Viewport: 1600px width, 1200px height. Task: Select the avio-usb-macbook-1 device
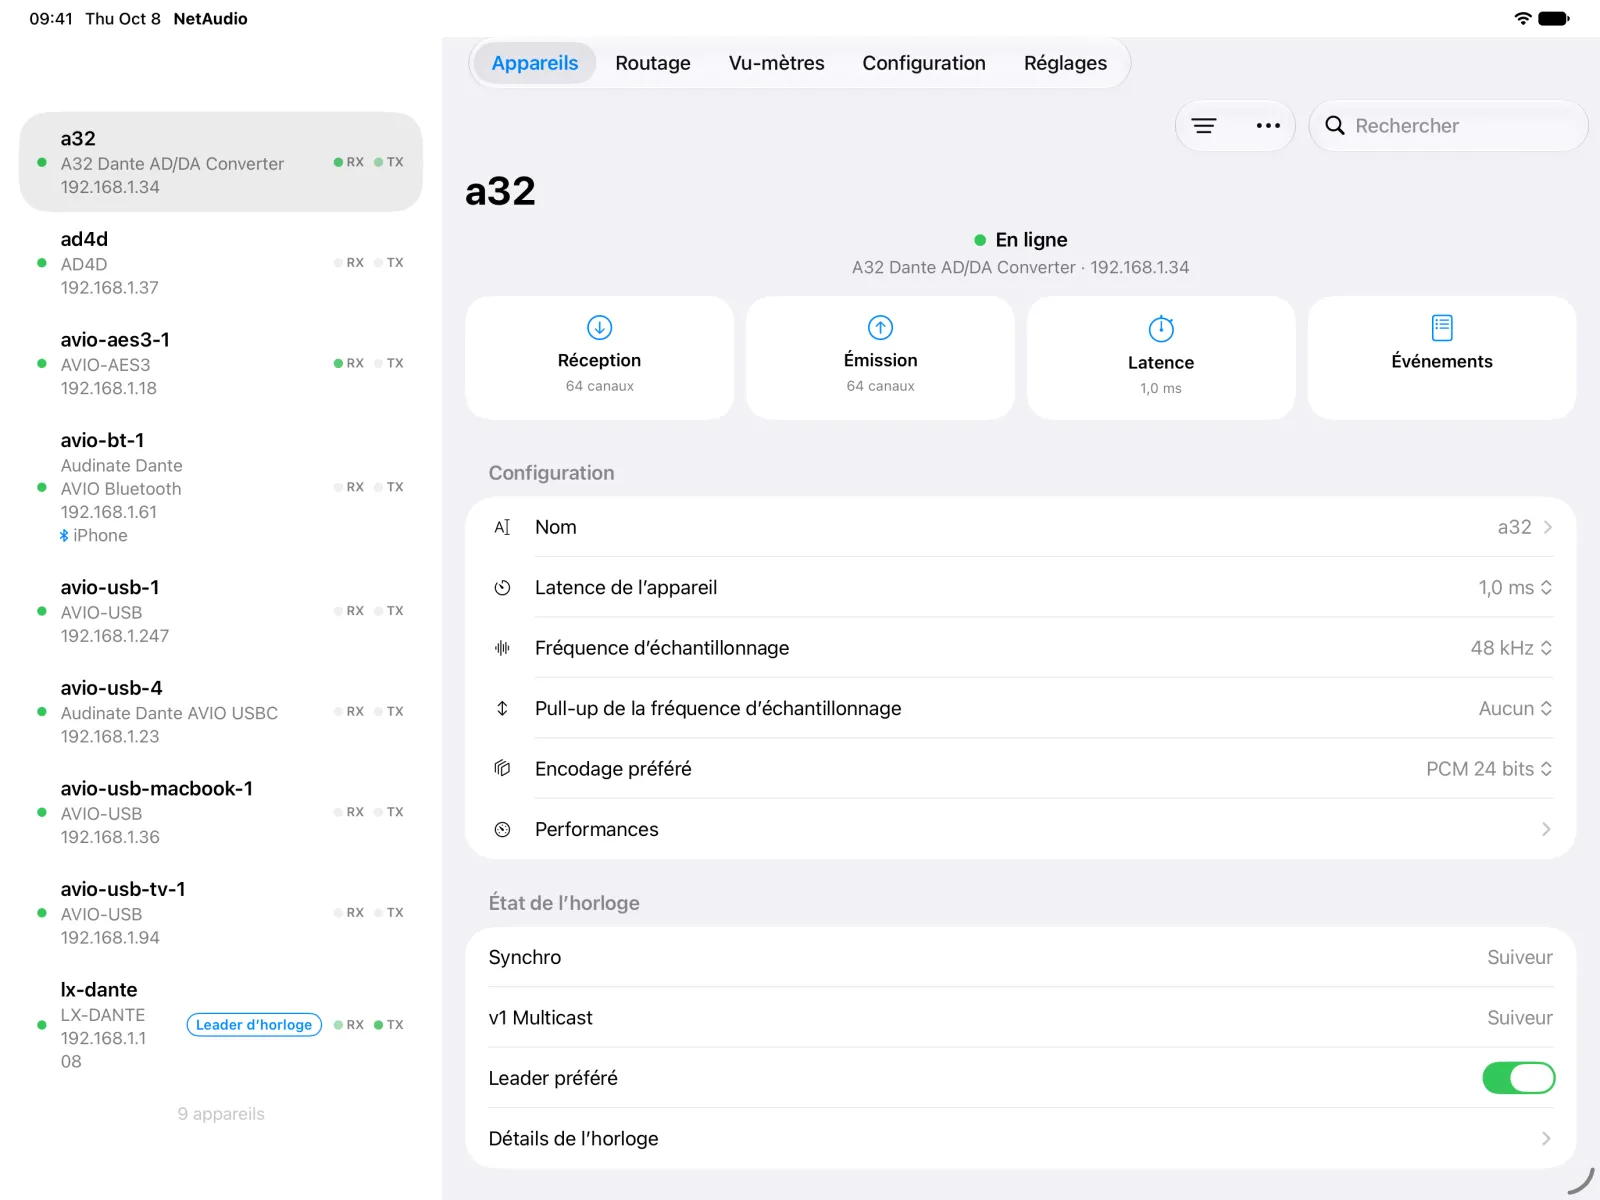[221, 812]
